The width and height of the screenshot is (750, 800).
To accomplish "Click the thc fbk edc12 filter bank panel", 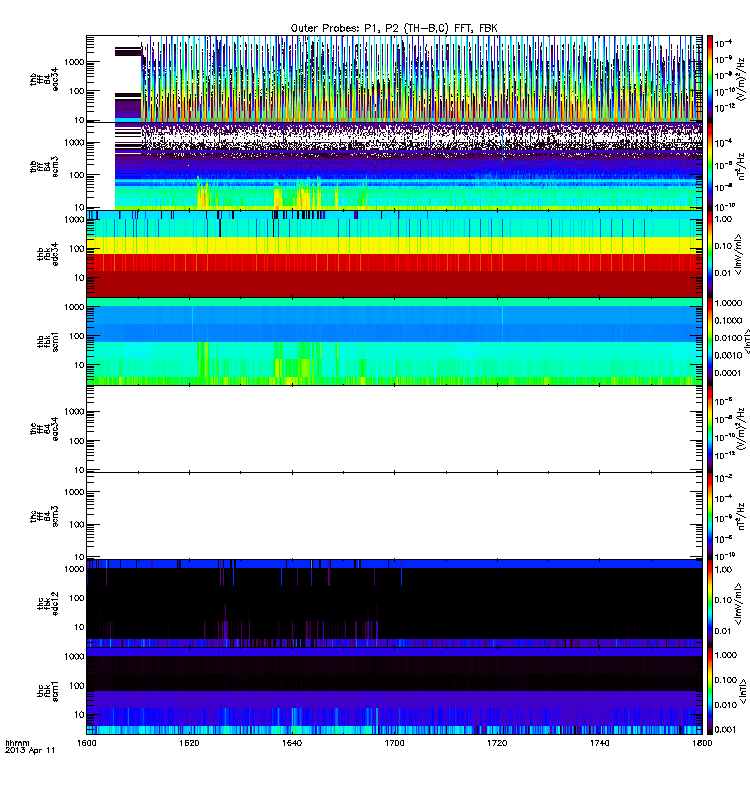I will [x=394, y=604].
